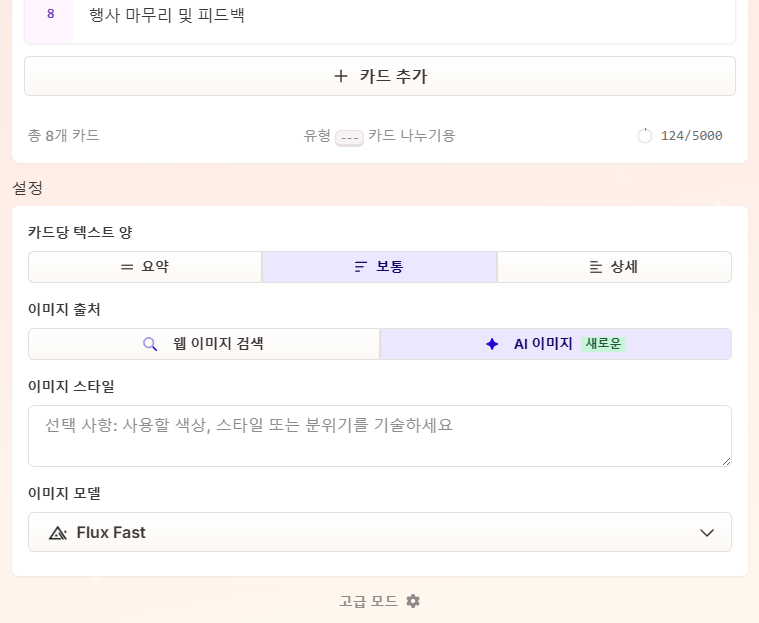The width and height of the screenshot is (759, 623).
Task: Set text amount per card to 요약
Action: tap(145, 267)
